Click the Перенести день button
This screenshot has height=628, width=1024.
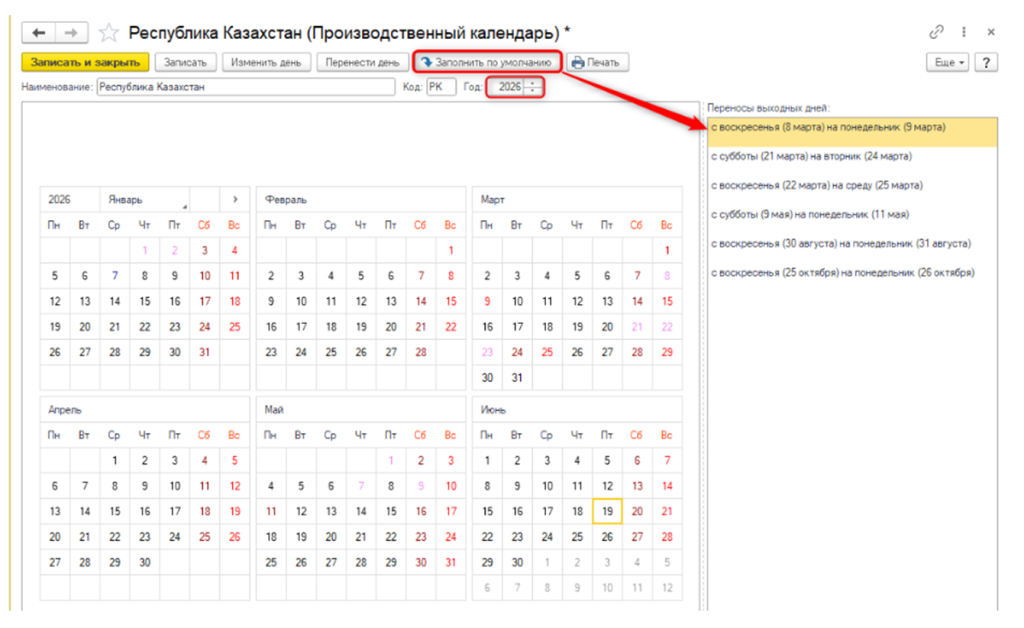point(362,62)
